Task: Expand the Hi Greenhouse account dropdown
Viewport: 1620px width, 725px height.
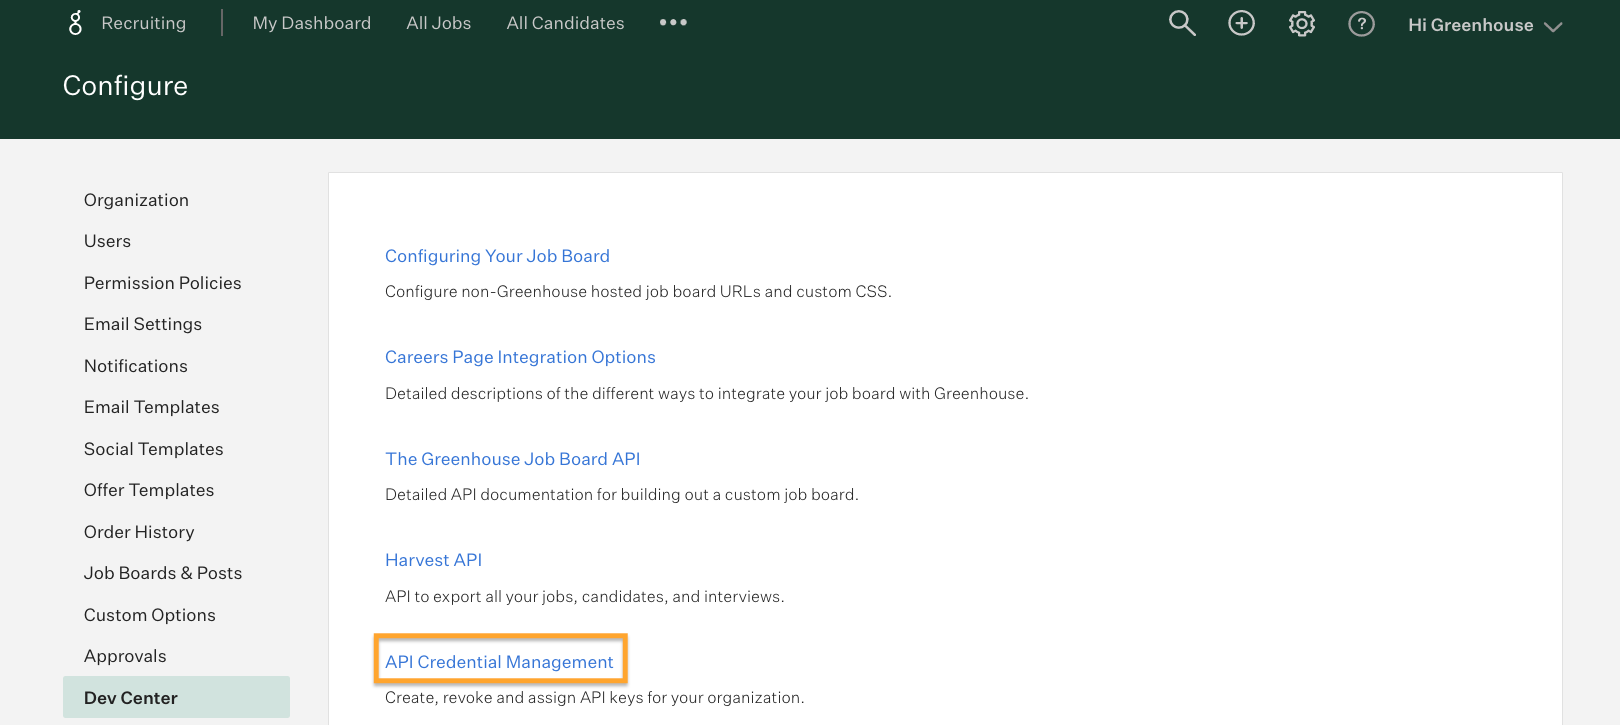Action: (1484, 25)
